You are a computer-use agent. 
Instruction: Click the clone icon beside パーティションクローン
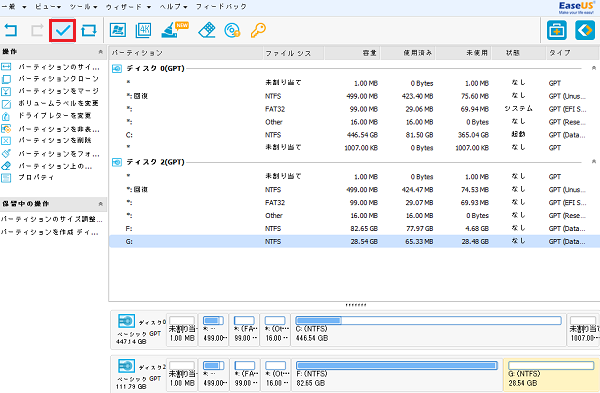click(x=6, y=79)
